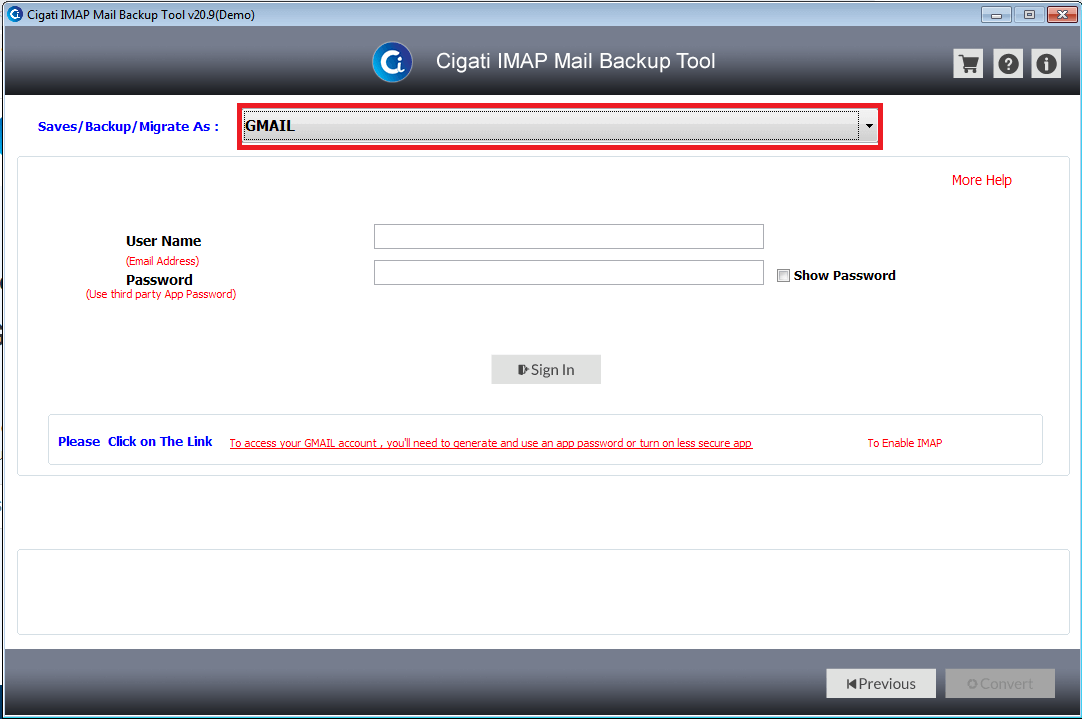Close the Cigati IMAP Backup window
This screenshot has width=1082, height=719.
tap(1062, 14)
